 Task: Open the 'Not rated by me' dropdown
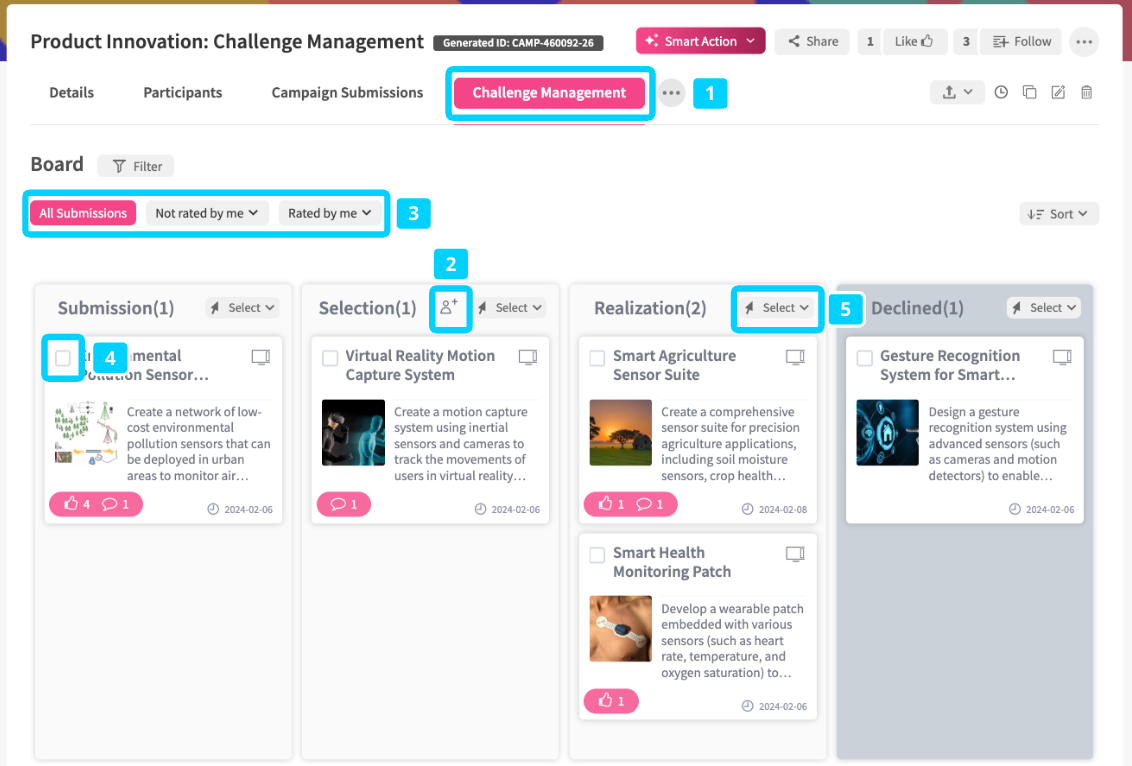click(207, 213)
